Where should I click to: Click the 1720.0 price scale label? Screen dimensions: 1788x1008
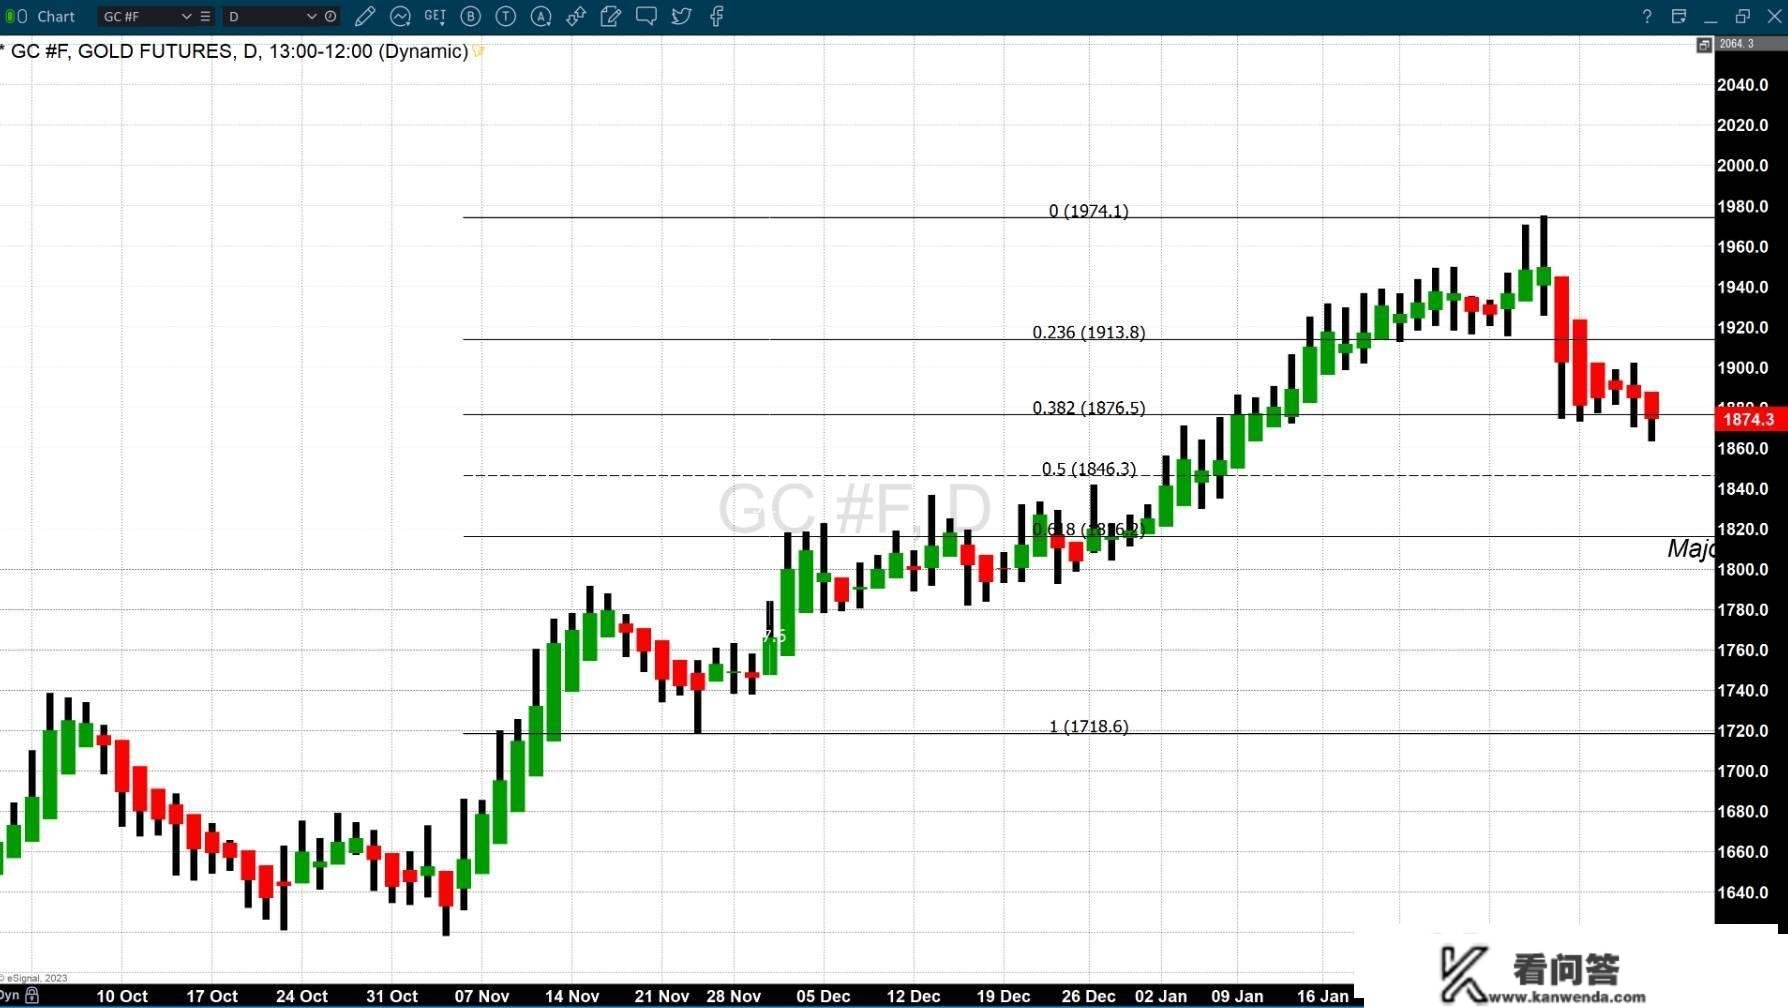(1742, 731)
